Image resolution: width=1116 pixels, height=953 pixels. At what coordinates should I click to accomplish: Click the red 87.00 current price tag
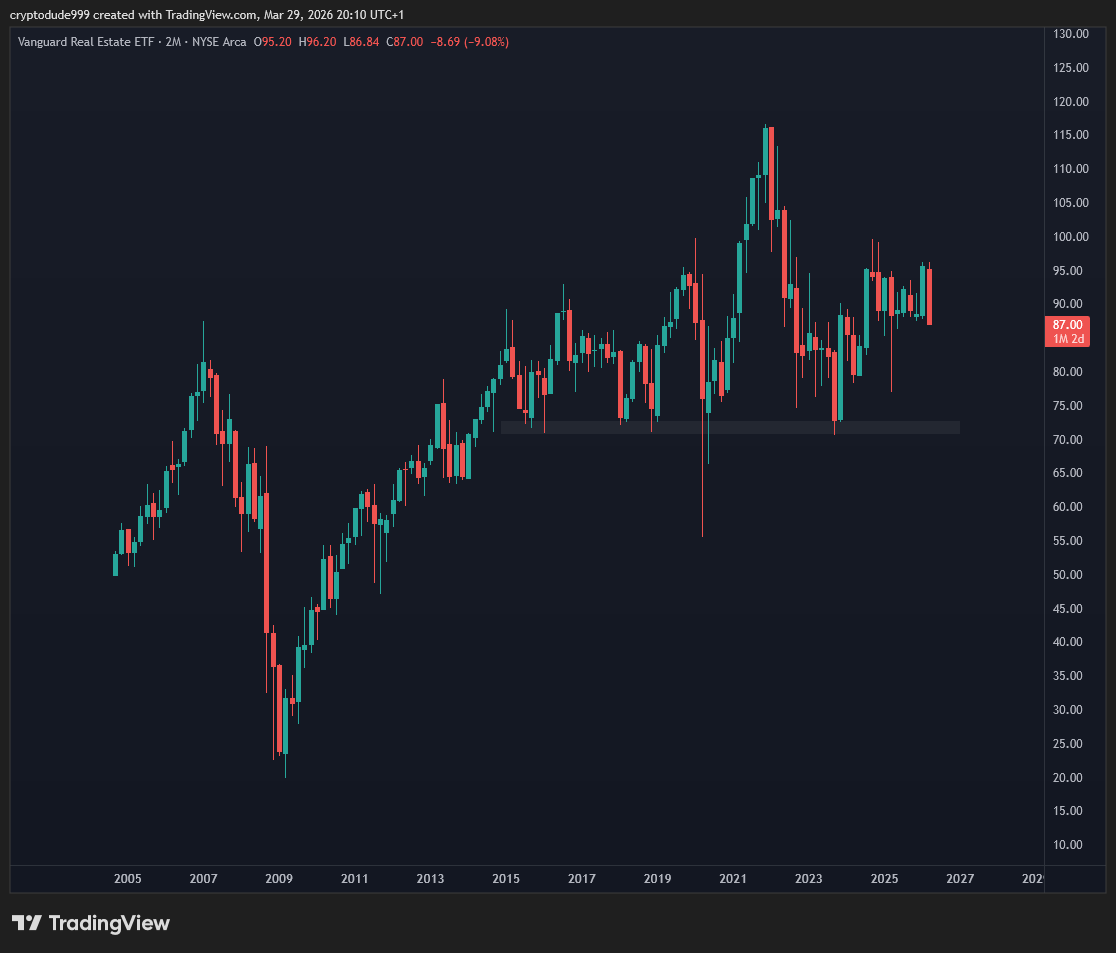pos(1067,325)
